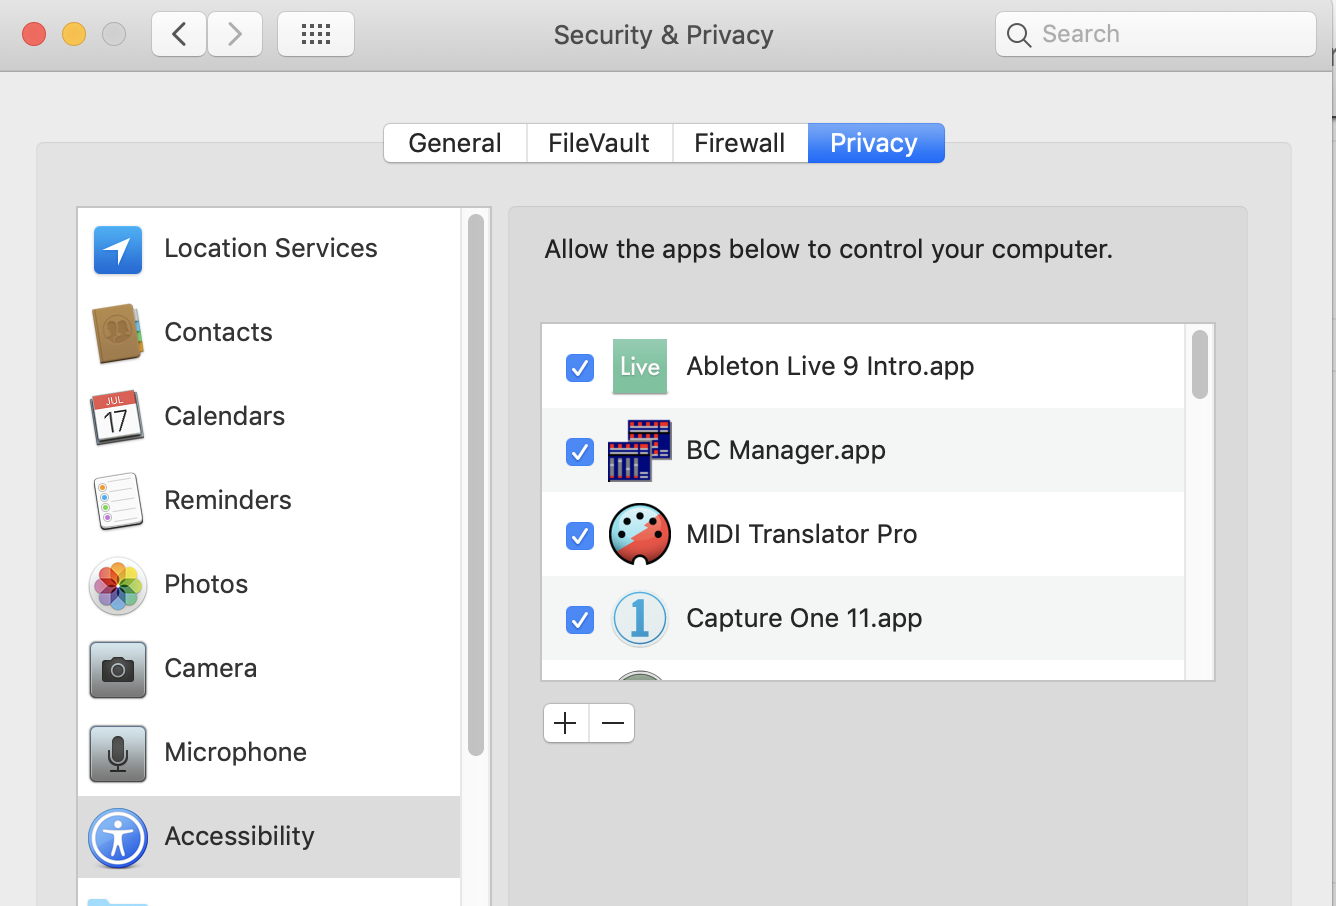Select the Calendars label
This screenshot has height=906, width=1336.
click(x=224, y=416)
